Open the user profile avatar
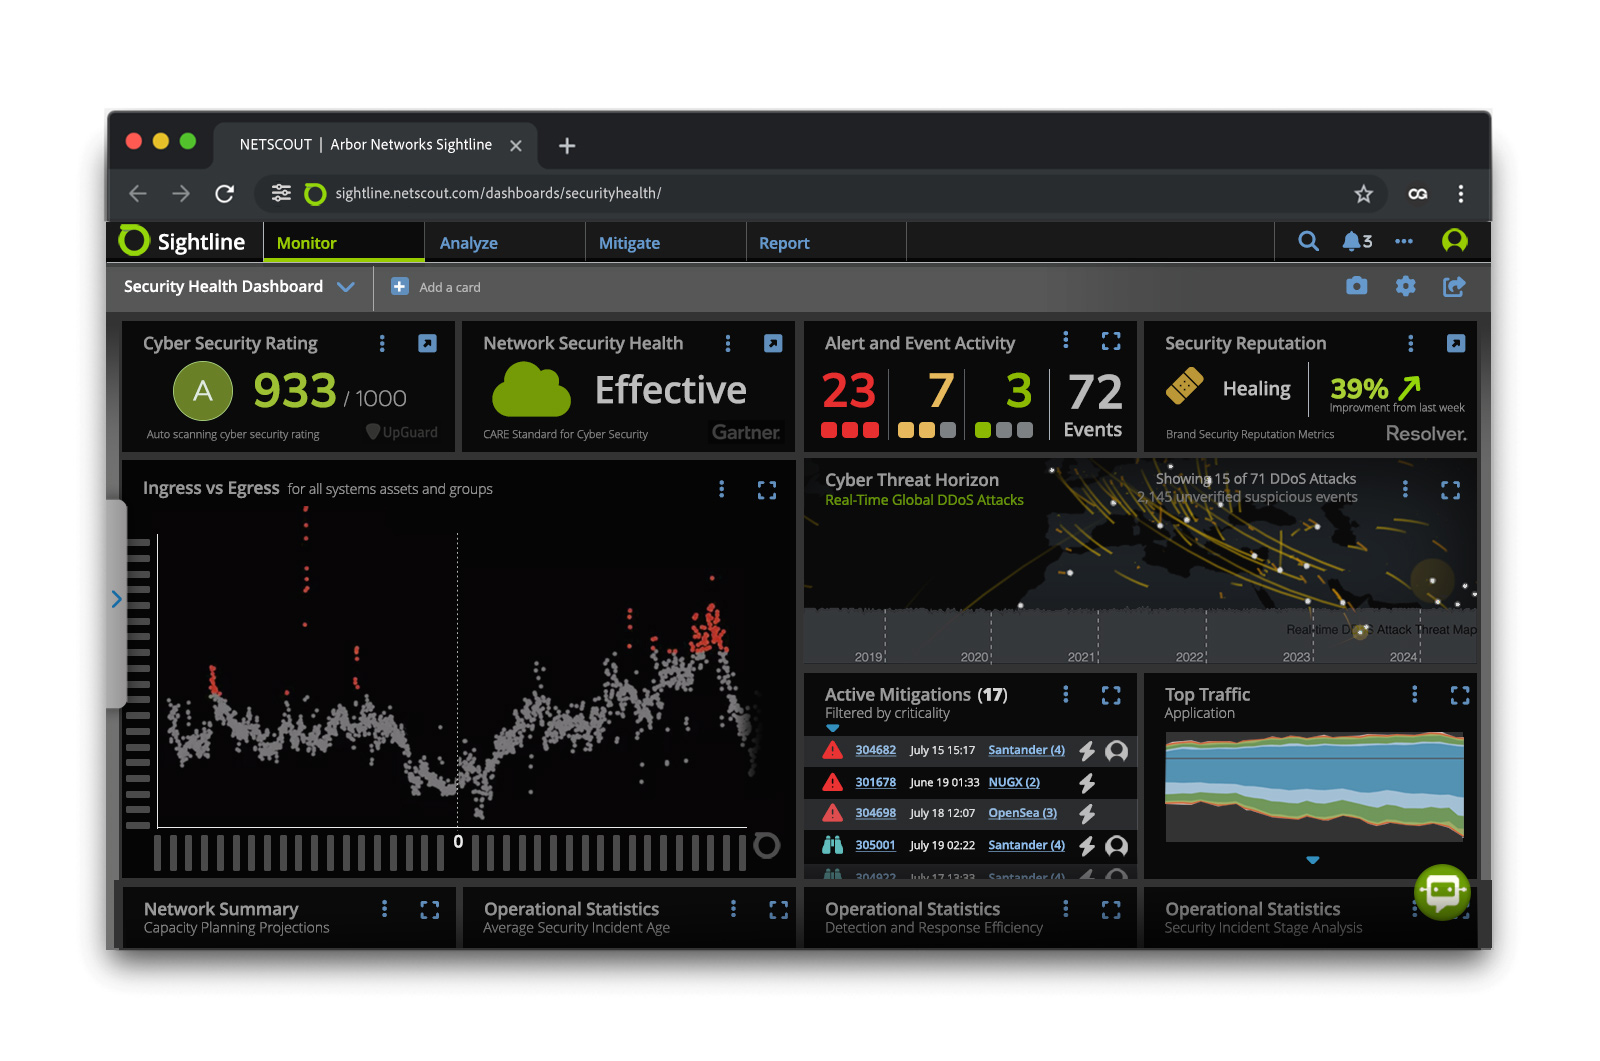Viewport: 1600px width, 1061px height. click(1455, 240)
